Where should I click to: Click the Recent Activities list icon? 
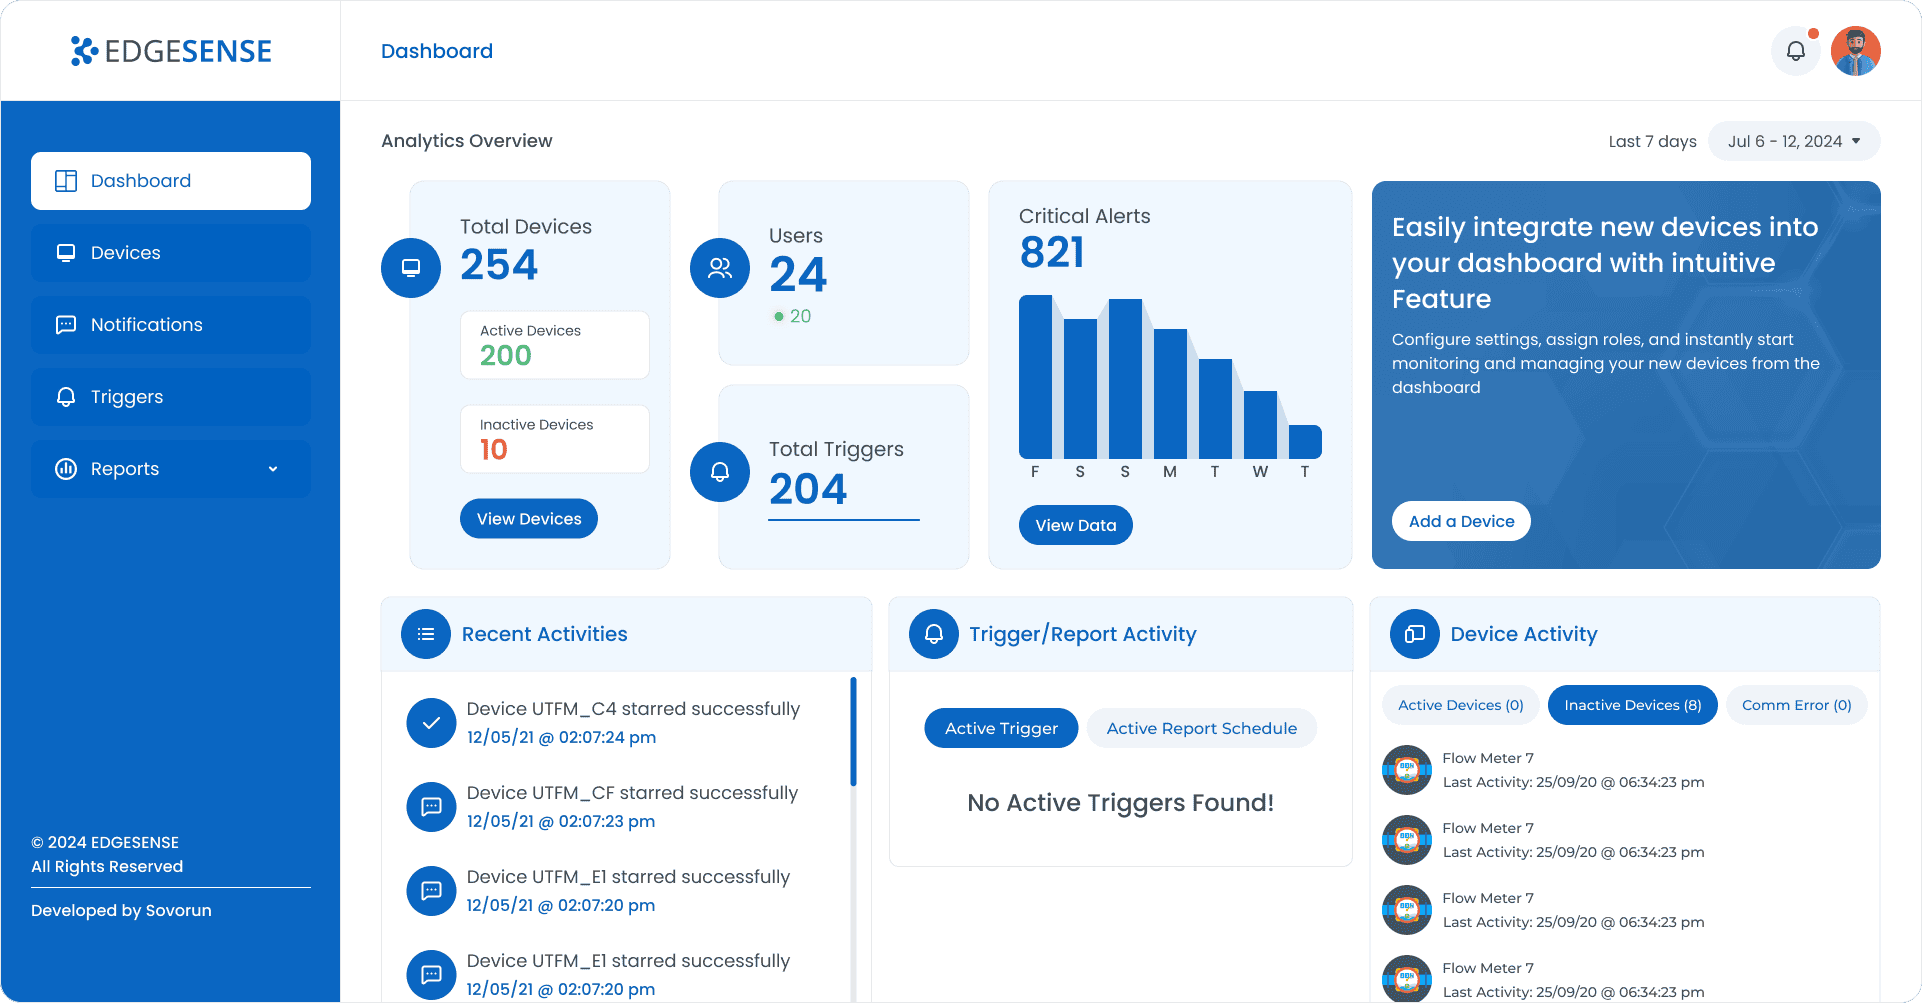coord(426,634)
